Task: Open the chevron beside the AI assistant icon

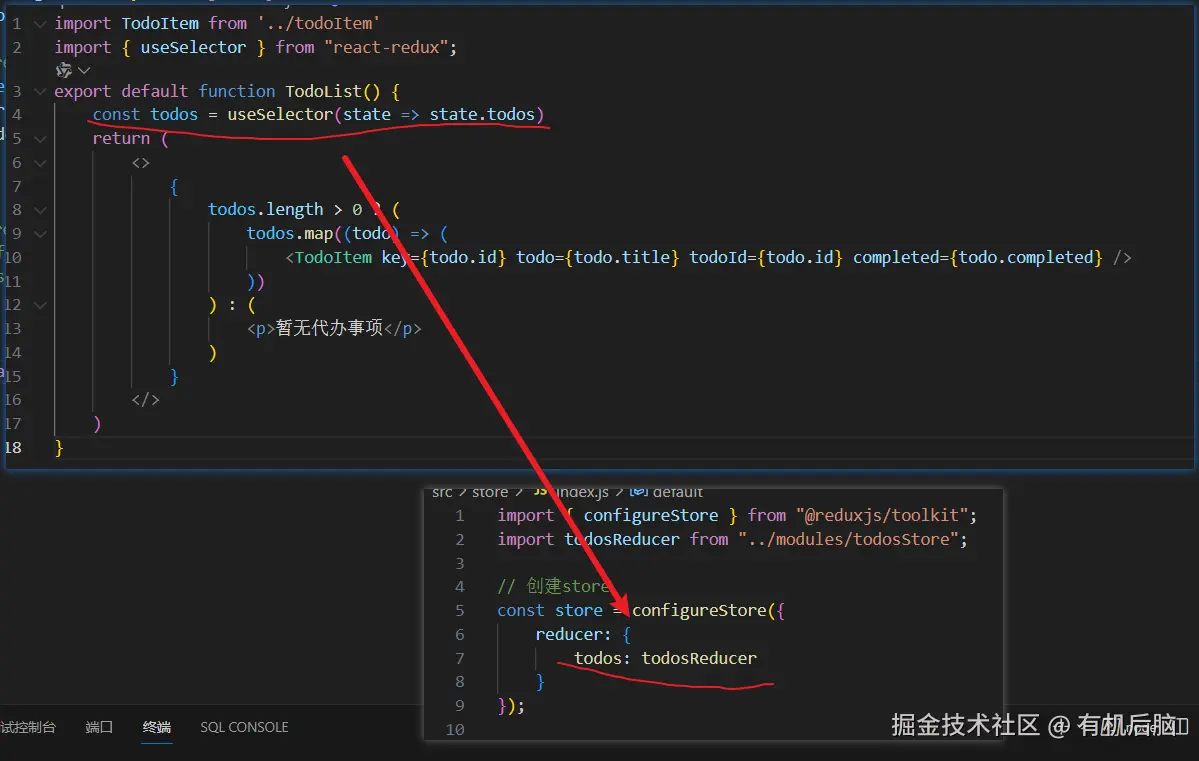Action: pos(84,70)
